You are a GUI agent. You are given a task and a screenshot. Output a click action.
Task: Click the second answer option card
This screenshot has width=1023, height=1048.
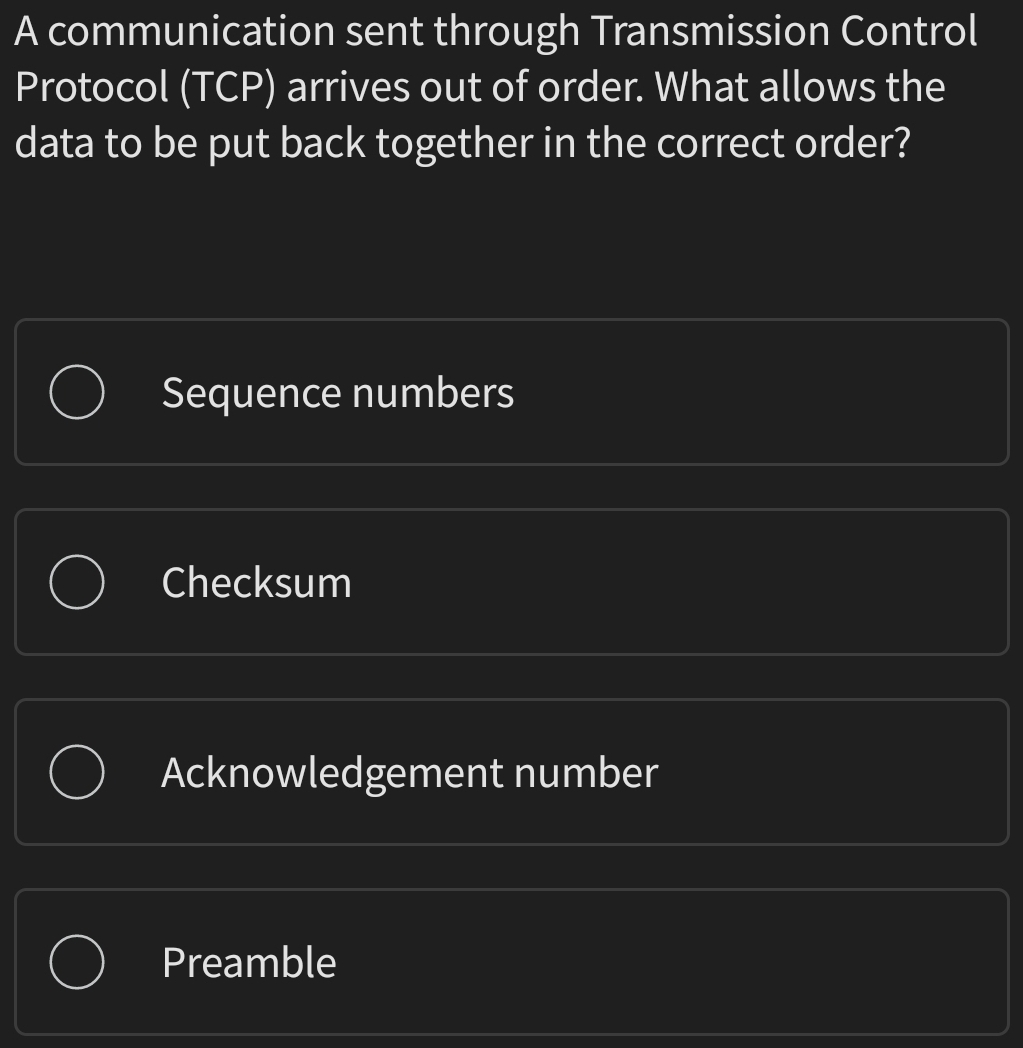pyautogui.click(x=512, y=582)
